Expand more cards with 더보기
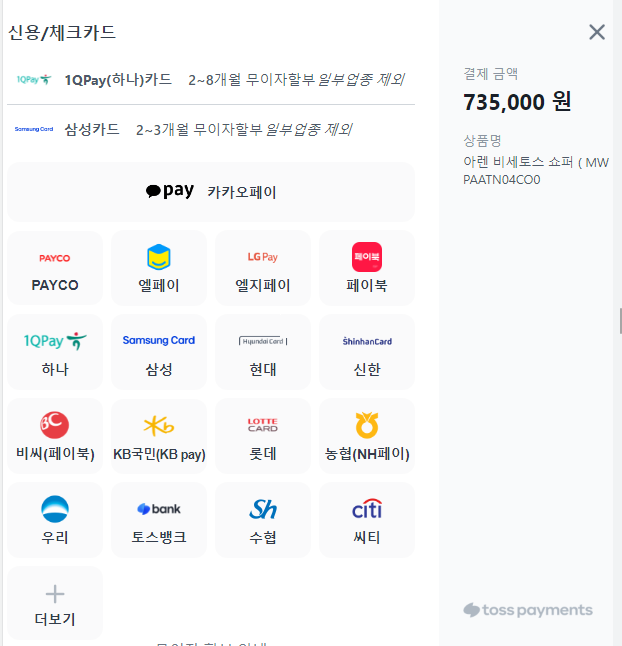 (x=55, y=604)
